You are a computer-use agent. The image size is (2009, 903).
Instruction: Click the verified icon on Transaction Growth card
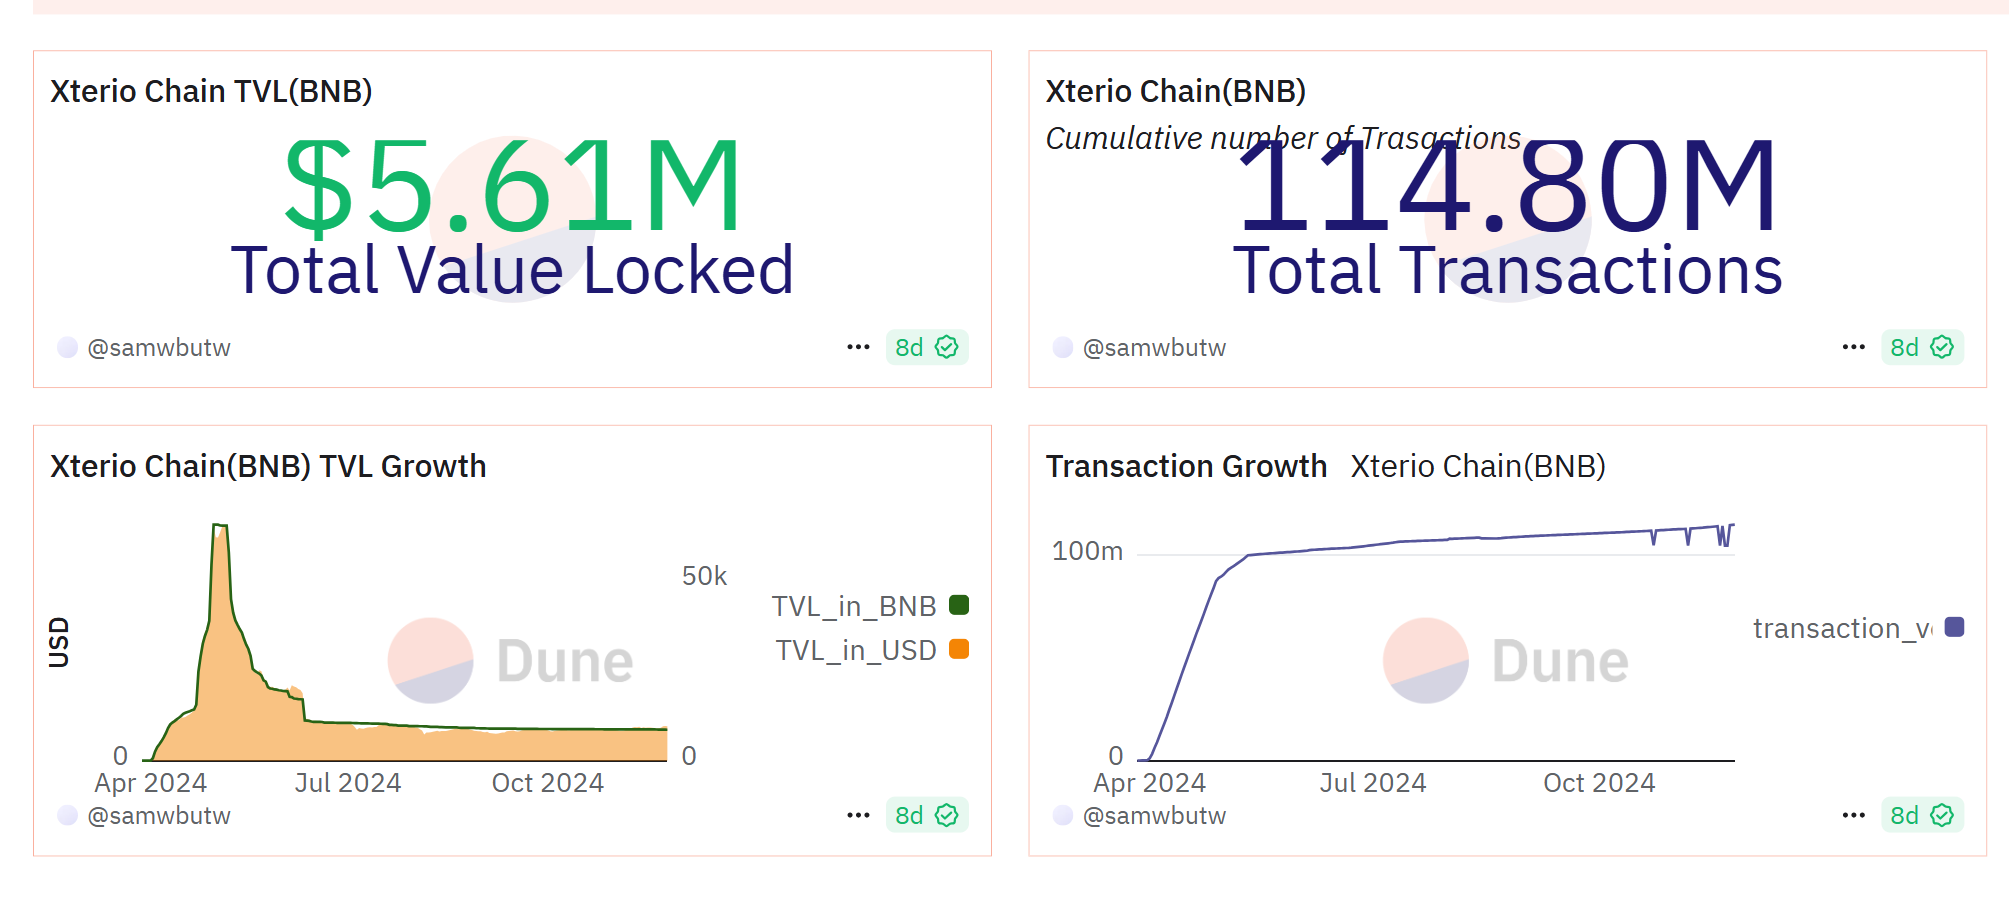1941,815
